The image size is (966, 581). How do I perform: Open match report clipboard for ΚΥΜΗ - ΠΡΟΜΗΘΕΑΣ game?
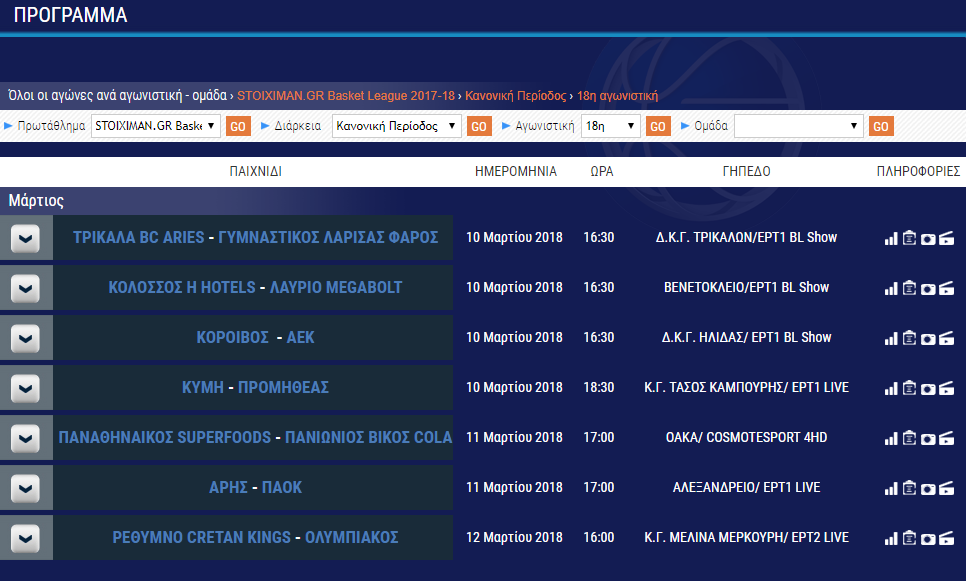tap(909, 388)
